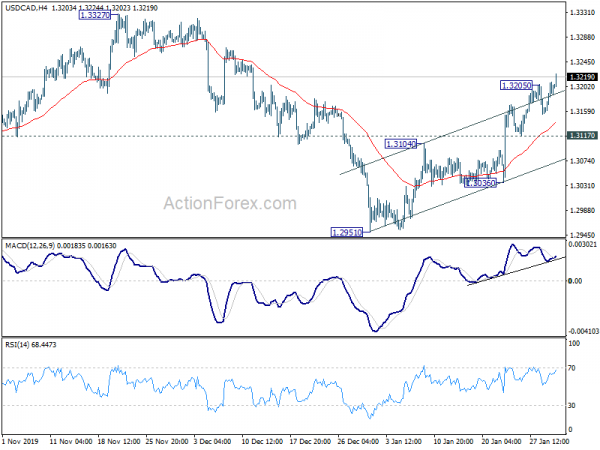Click the current price tag 1.32190
Viewport: 600px width, 450px height.
pyautogui.click(x=582, y=77)
